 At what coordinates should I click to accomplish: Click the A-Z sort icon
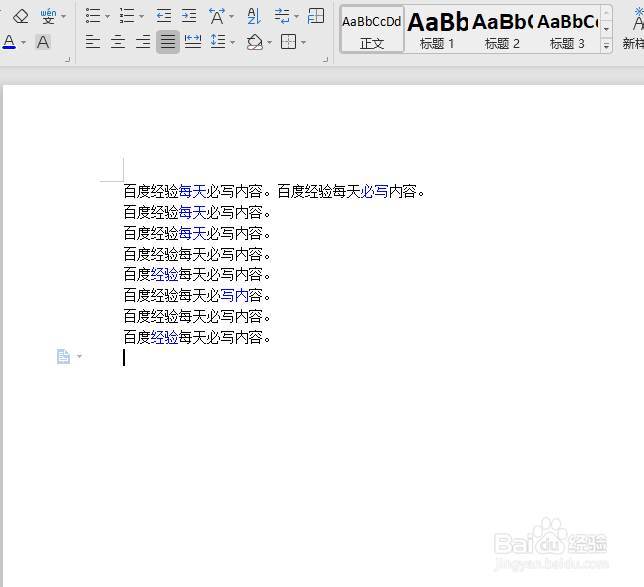[x=254, y=16]
